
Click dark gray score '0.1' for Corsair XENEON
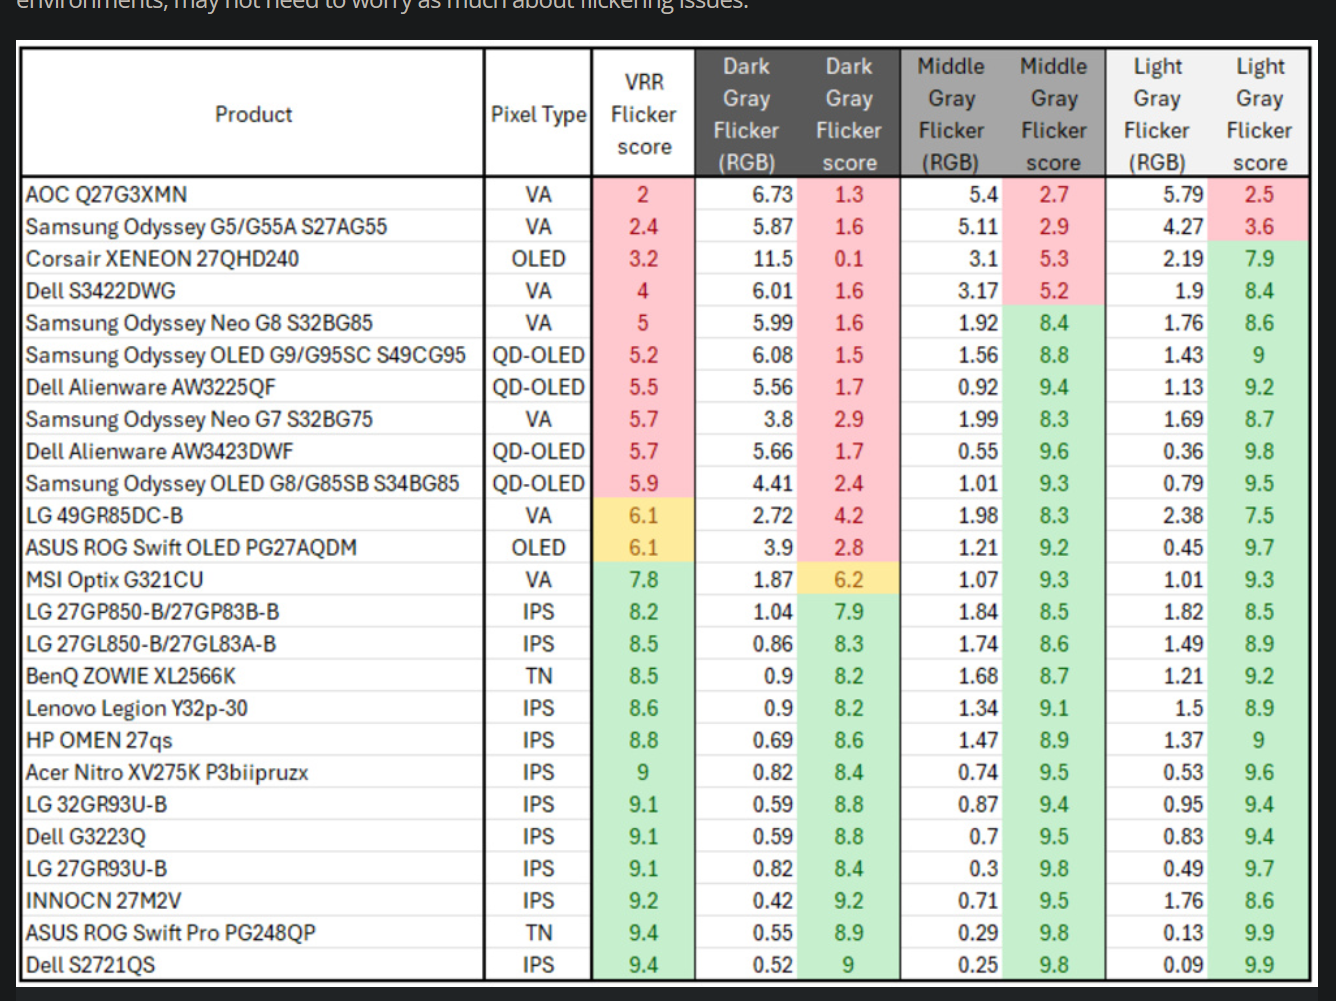[x=848, y=258]
